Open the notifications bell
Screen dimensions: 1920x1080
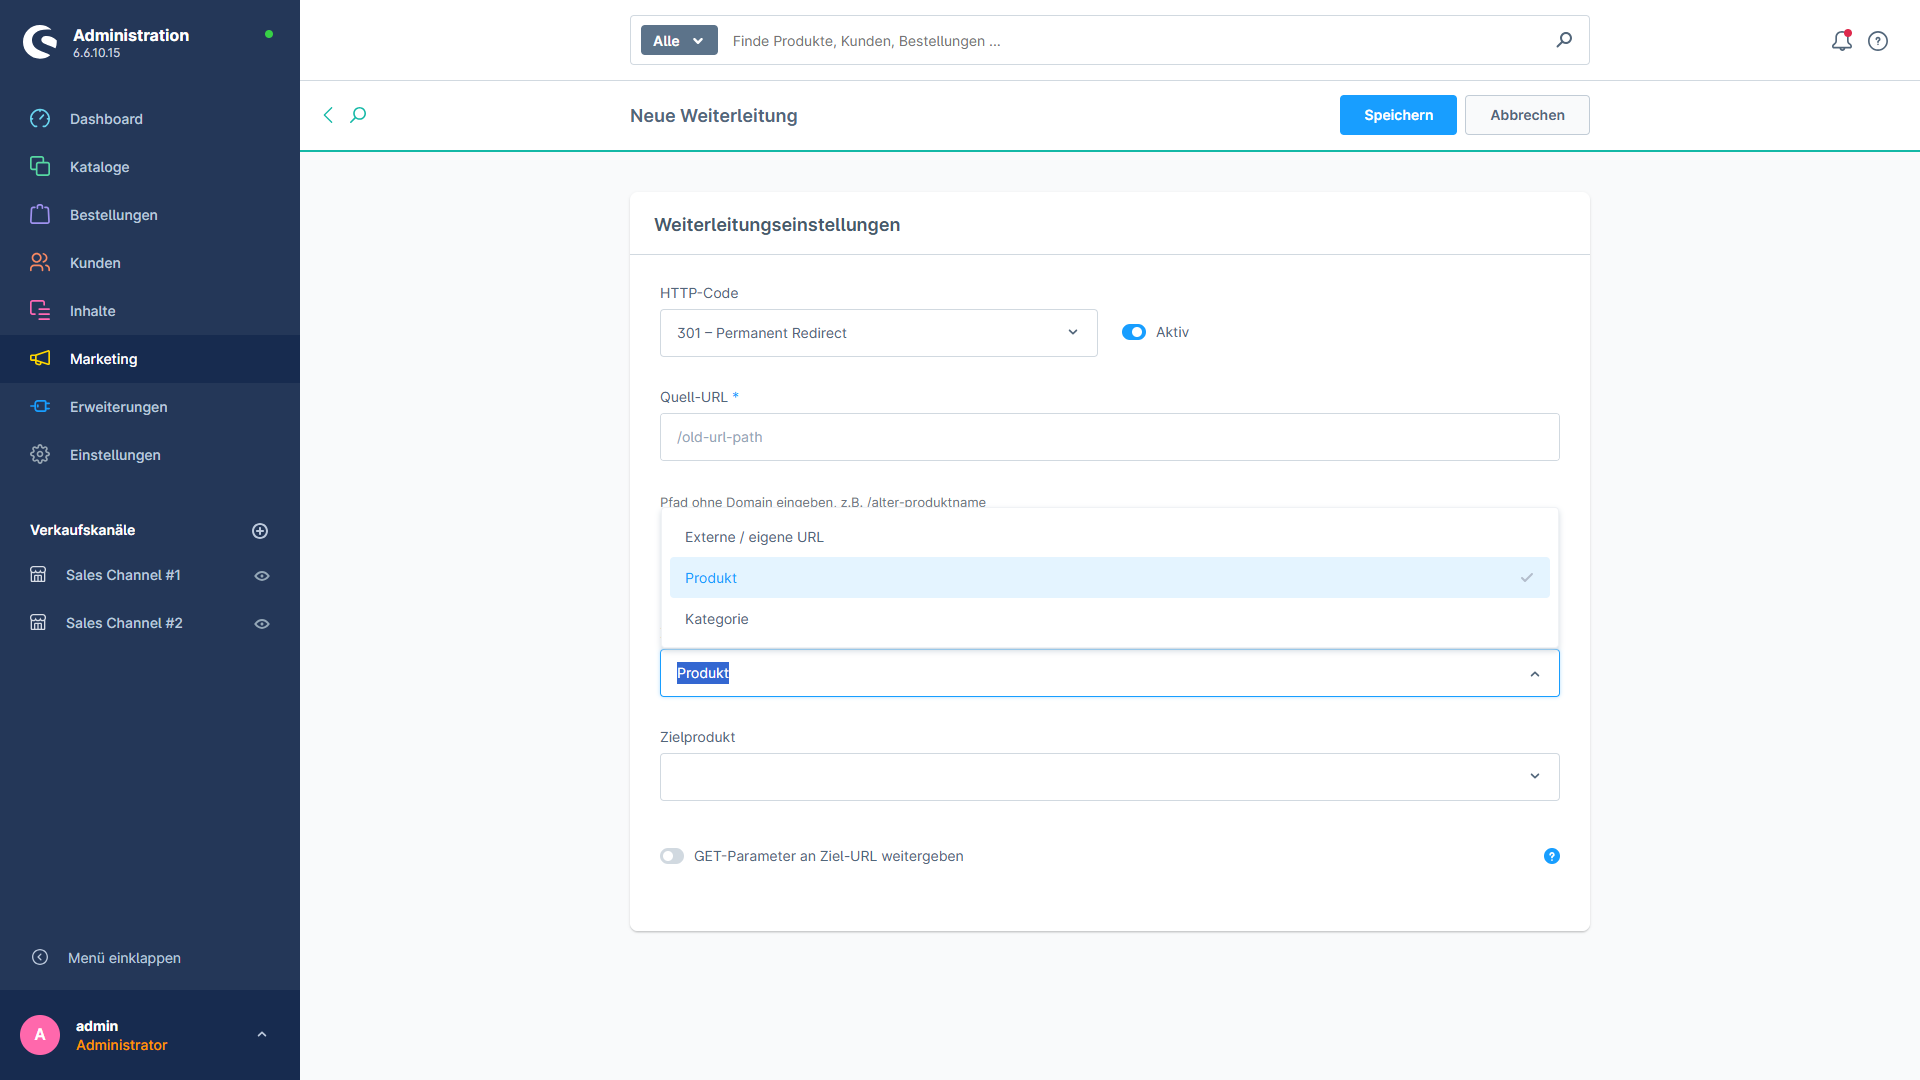coord(1841,41)
